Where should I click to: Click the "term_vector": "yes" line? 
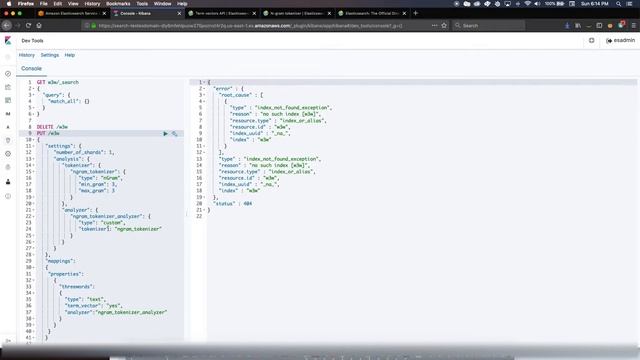93,306
